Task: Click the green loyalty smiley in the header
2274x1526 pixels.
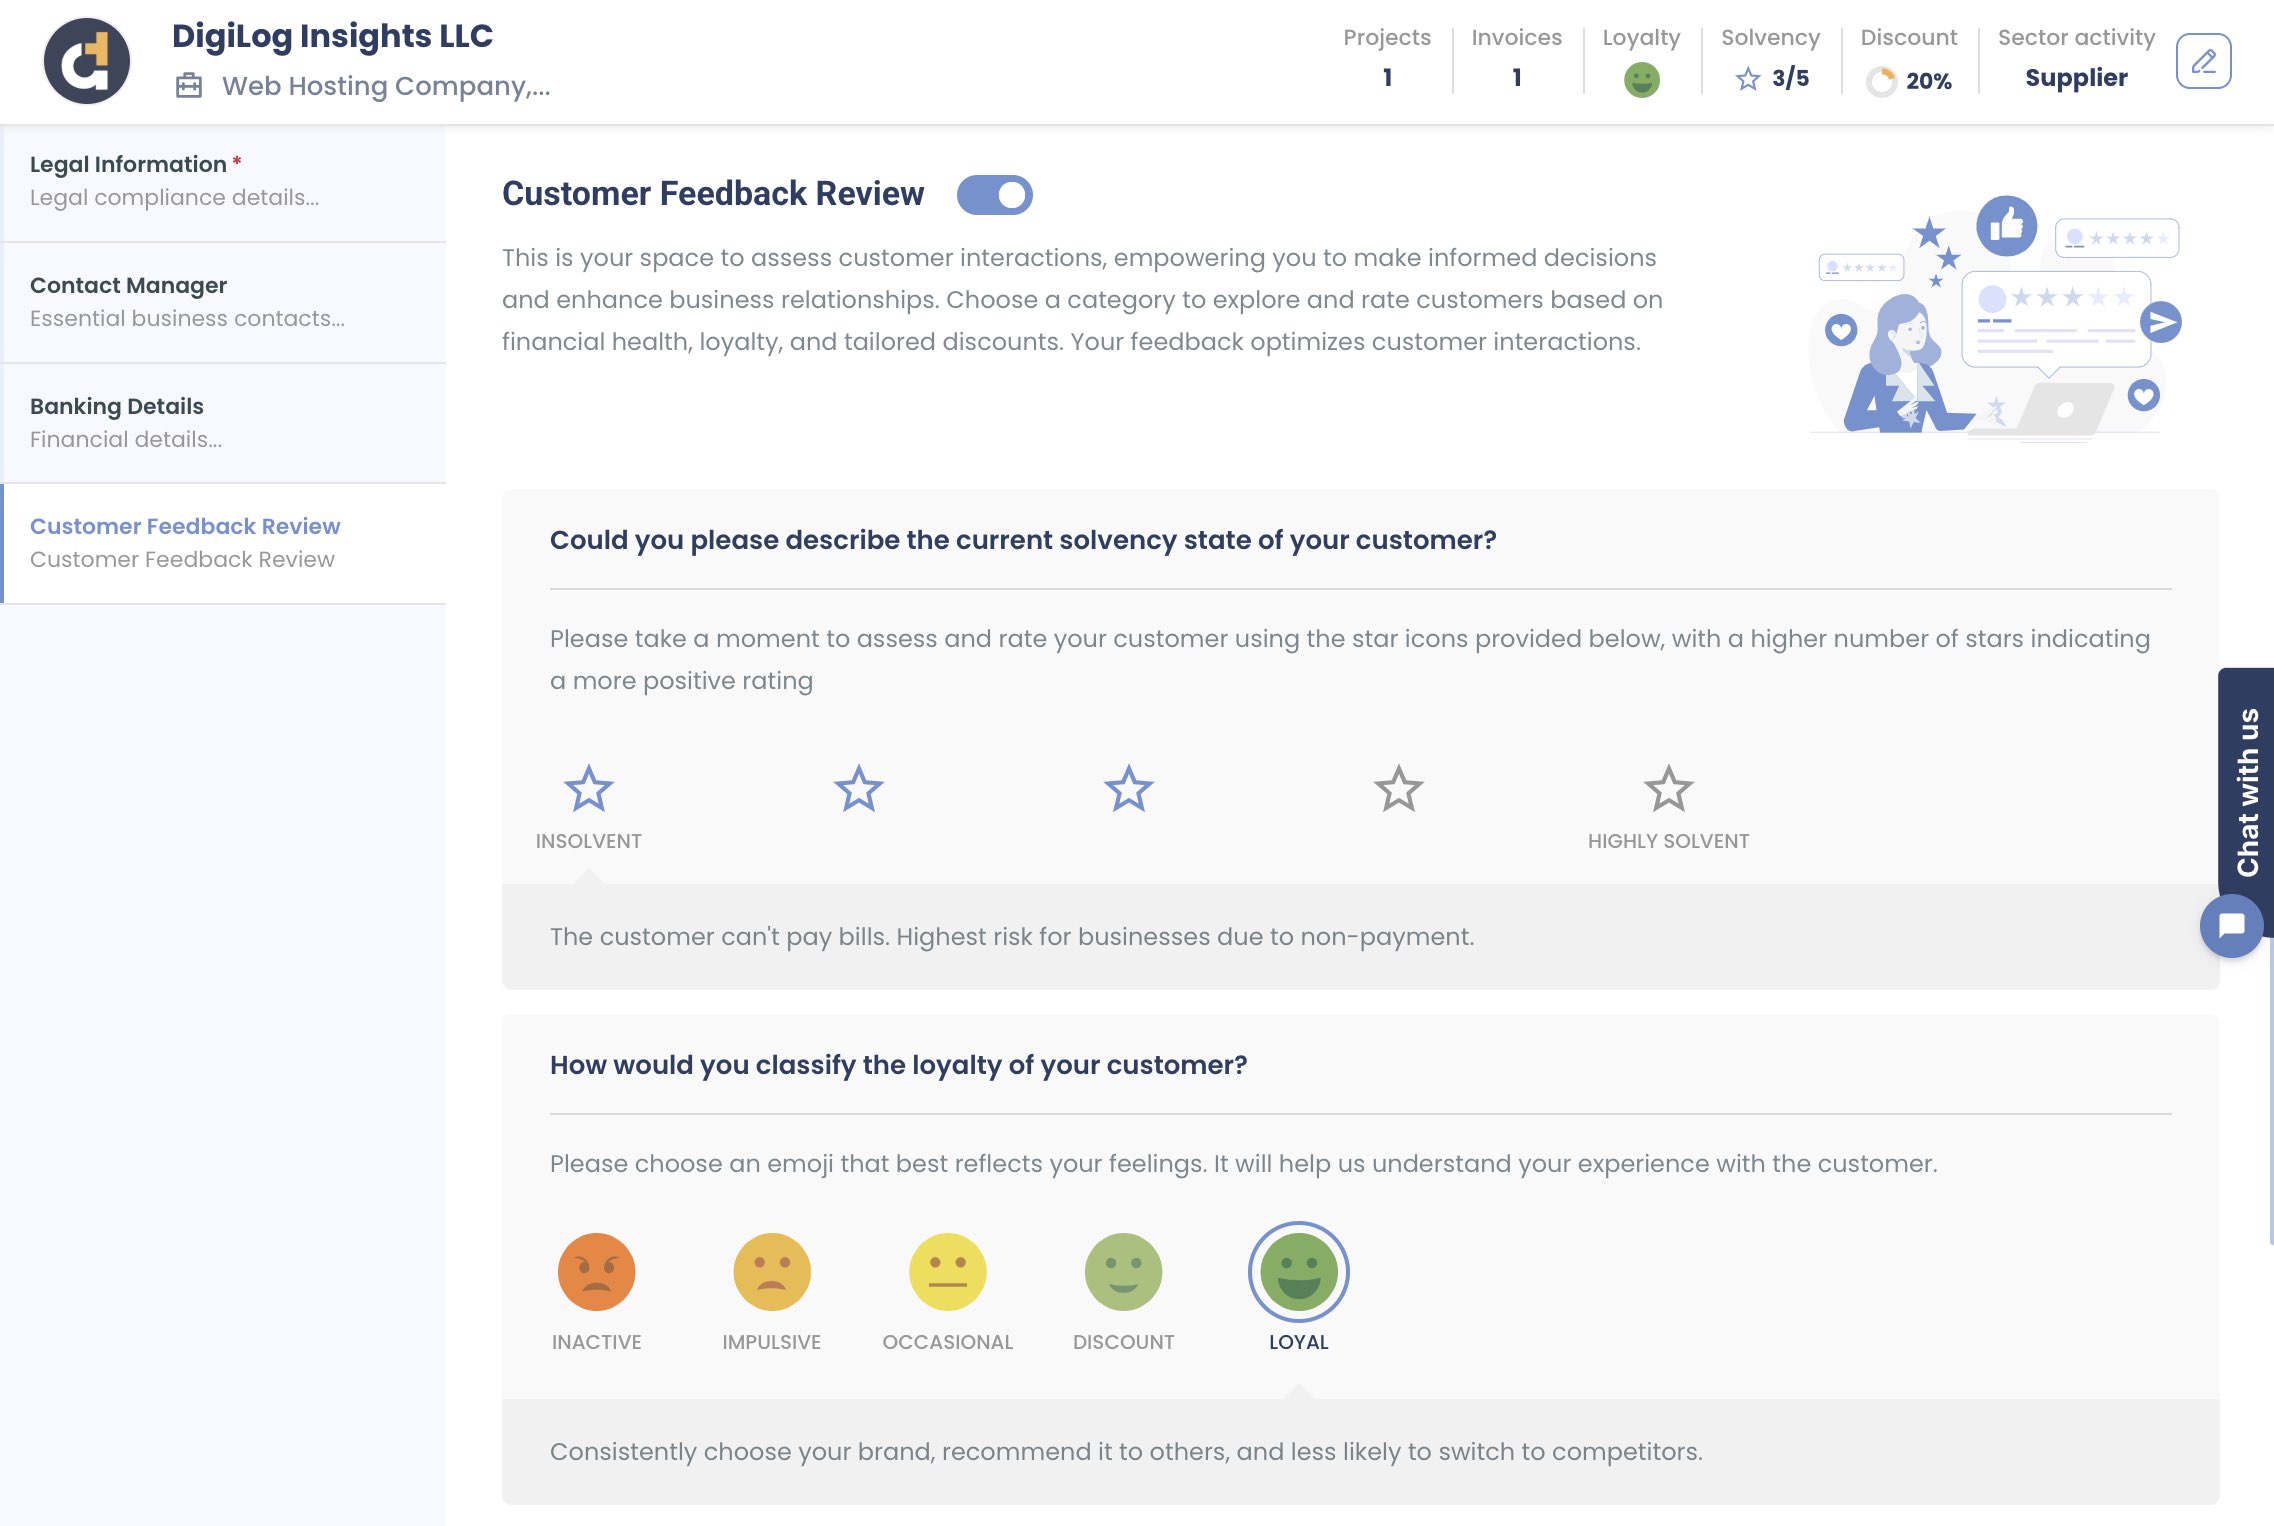Action: [1641, 79]
